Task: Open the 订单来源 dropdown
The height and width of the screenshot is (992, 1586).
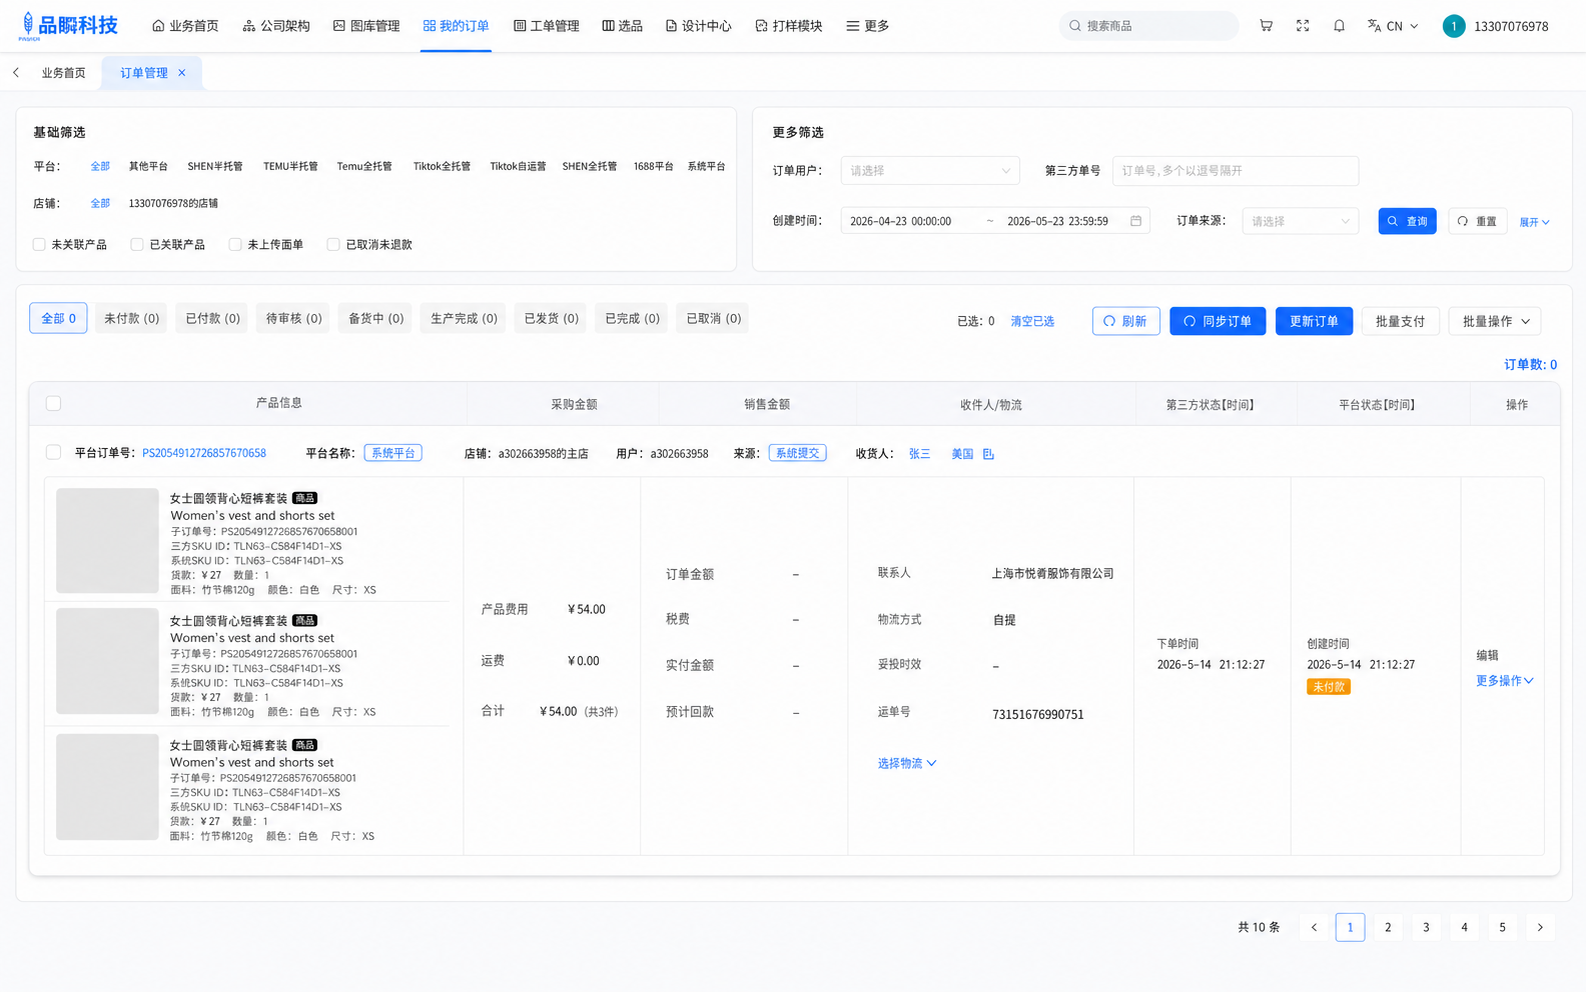Action: tap(1300, 221)
